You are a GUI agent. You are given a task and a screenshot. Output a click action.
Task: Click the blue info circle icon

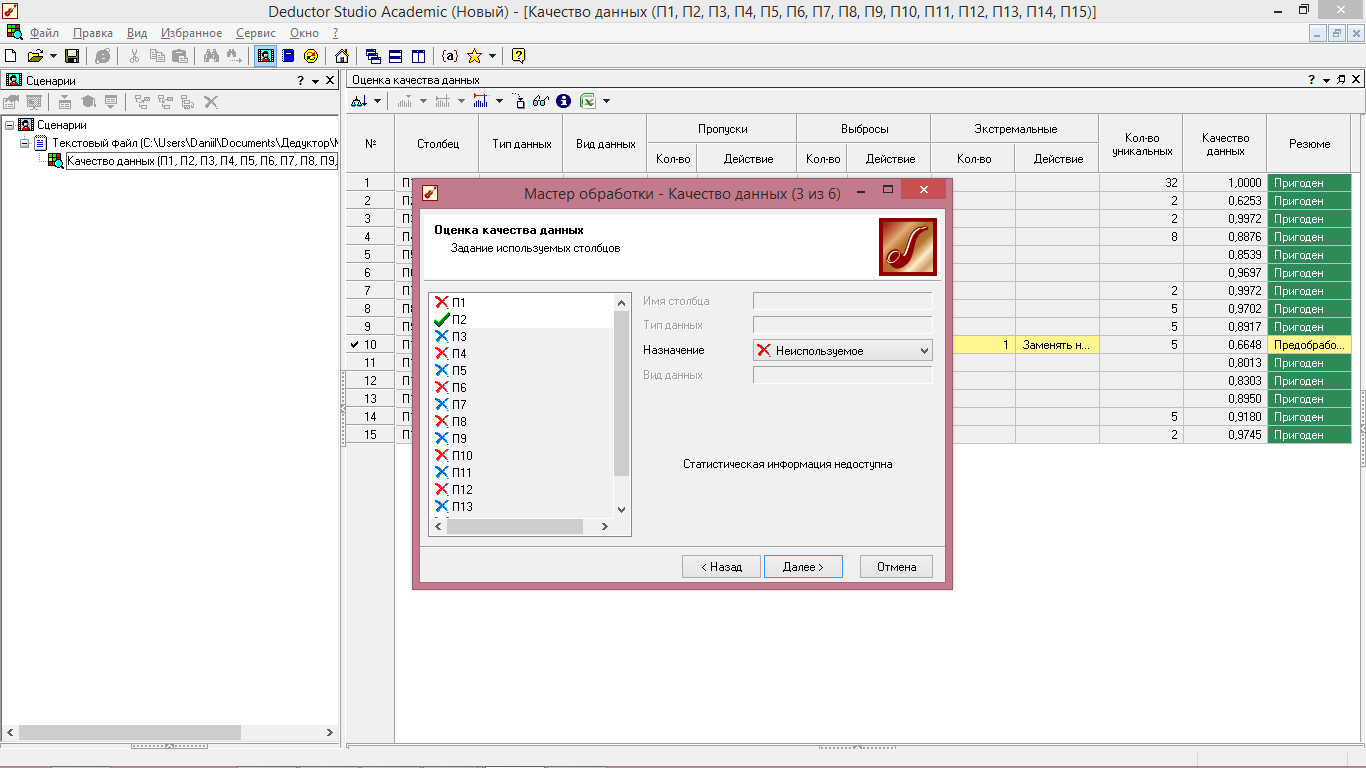point(563,101)
